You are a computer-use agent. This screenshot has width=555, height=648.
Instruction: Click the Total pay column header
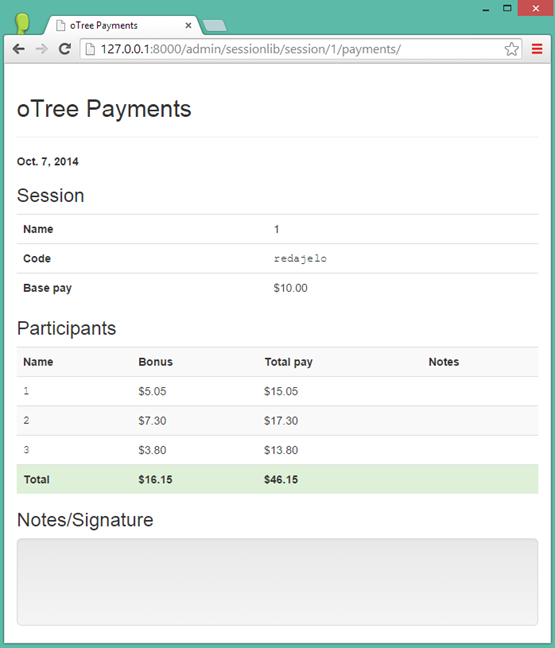point(288,362)
